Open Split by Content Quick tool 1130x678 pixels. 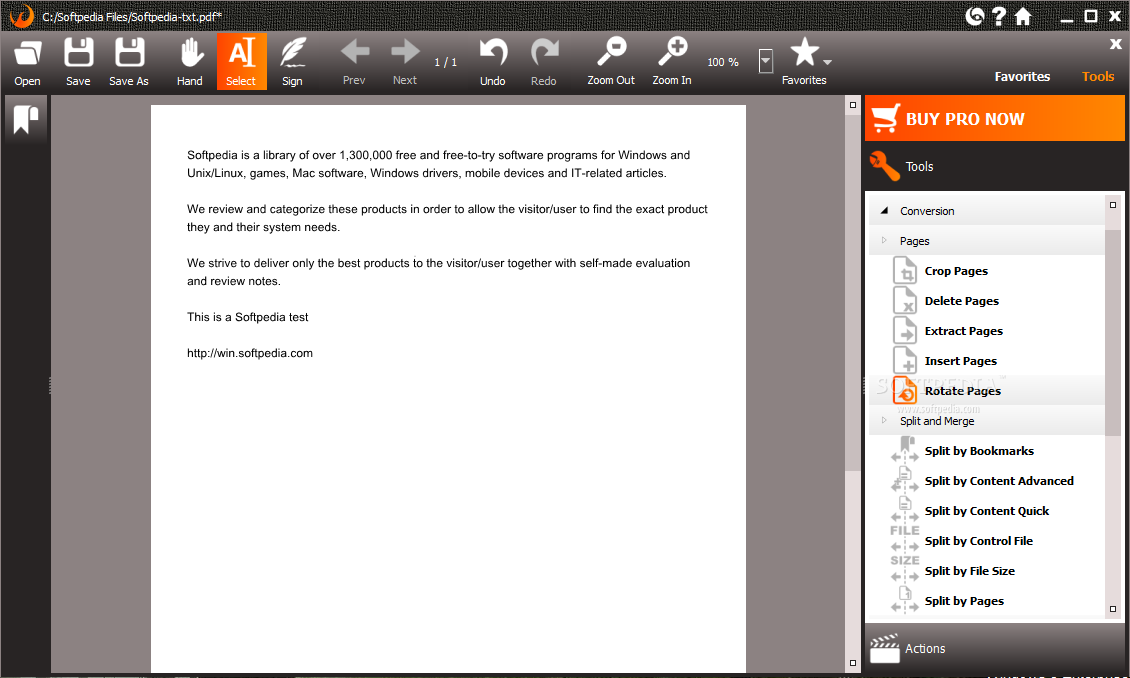pos(986,511)
